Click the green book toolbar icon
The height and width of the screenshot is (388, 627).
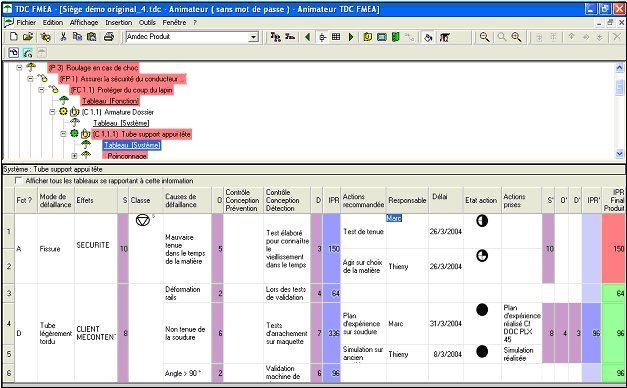click(x=395, y=37)
